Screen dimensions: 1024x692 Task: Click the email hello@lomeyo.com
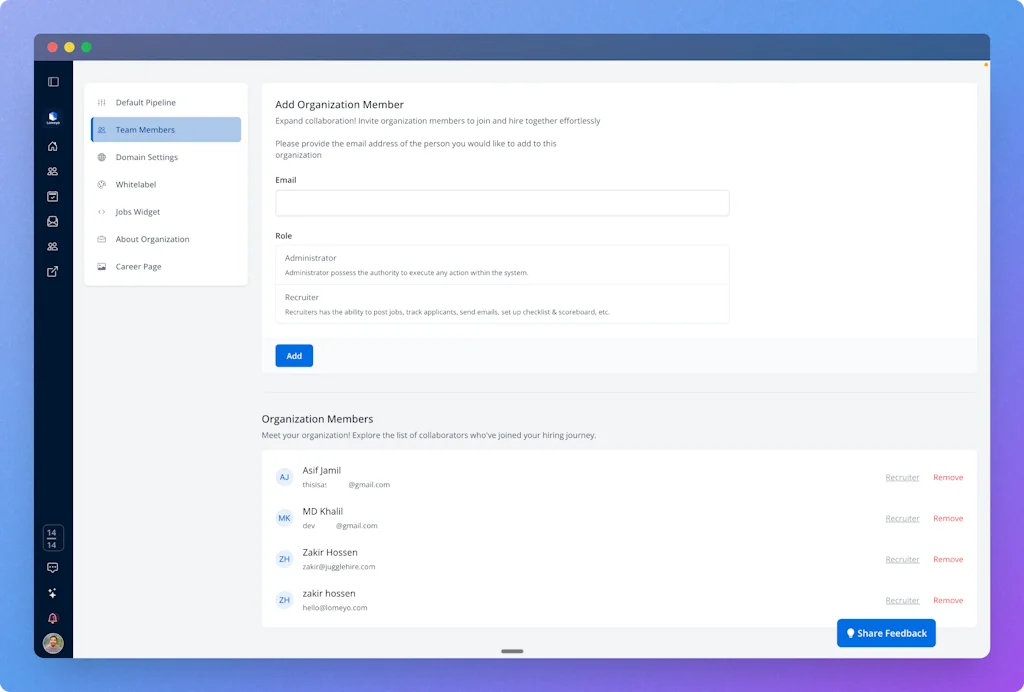(335, 608)
